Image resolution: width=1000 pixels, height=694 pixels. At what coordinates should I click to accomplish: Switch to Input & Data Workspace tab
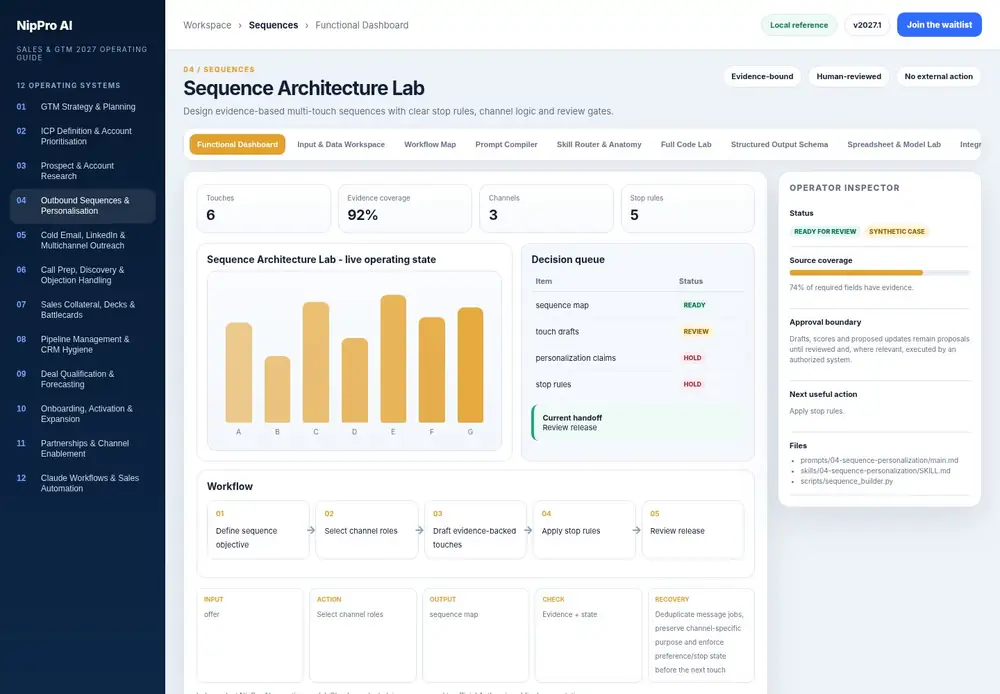341,145
